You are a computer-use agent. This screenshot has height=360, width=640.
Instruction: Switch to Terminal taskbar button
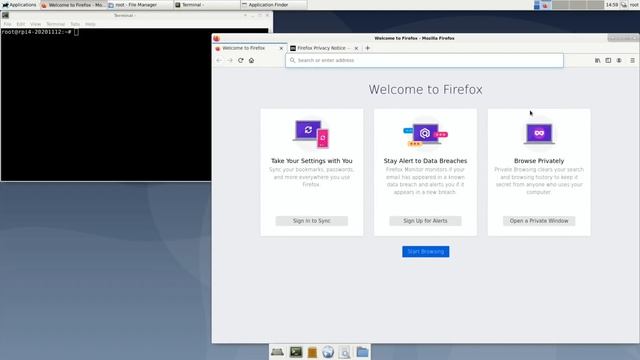coord(207,5)
